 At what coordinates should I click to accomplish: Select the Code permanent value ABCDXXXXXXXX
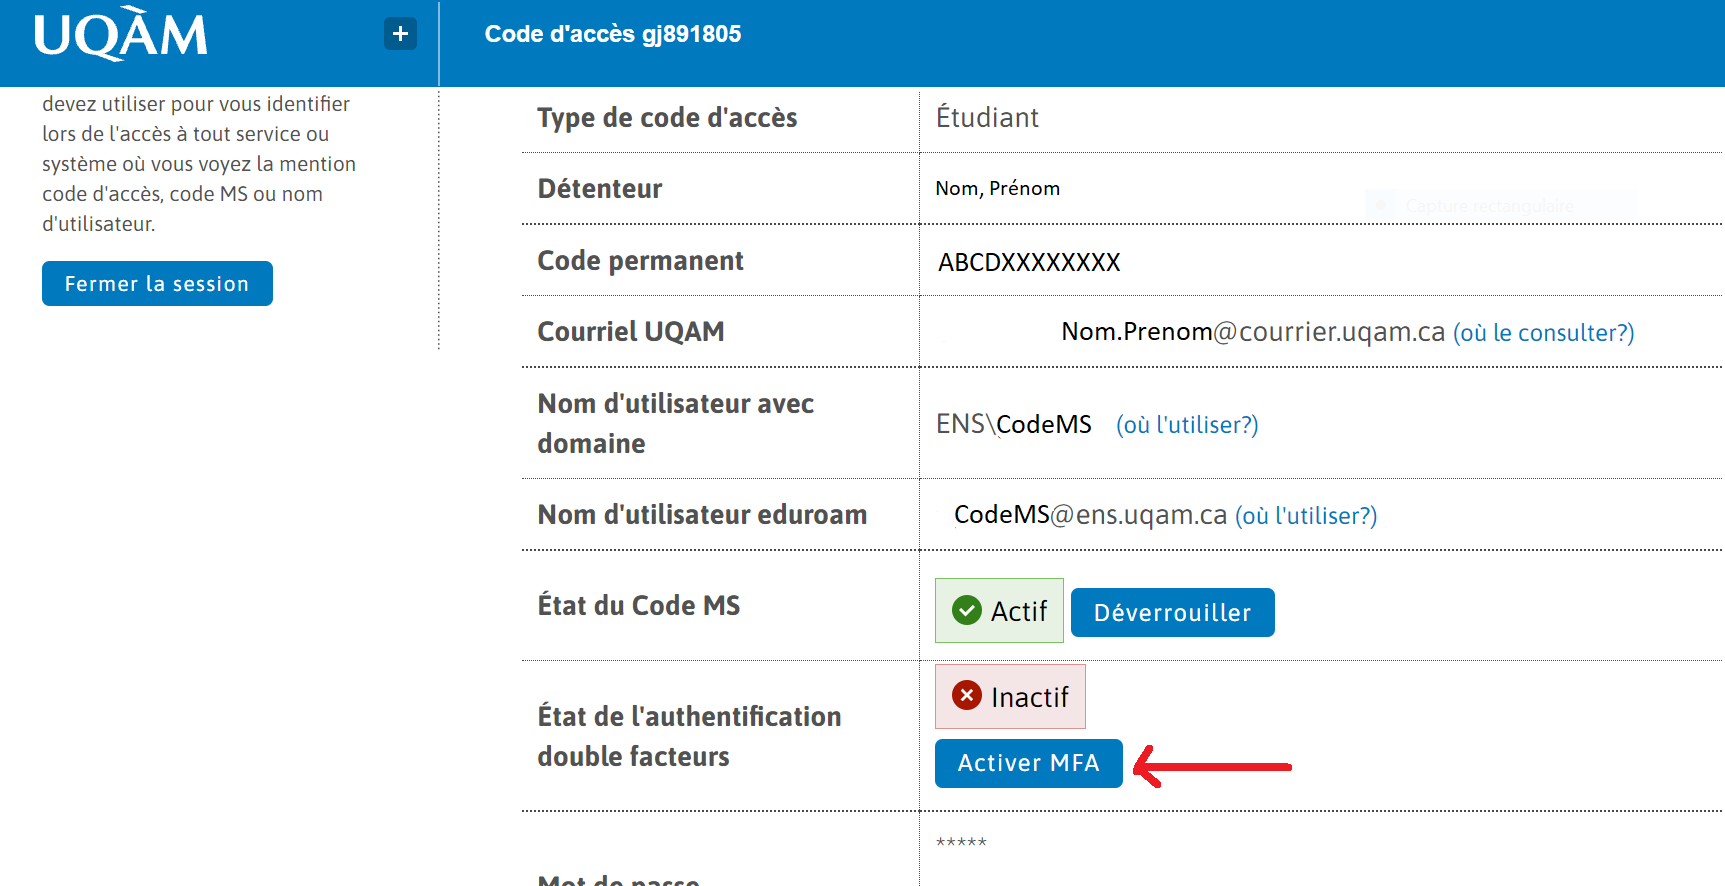(x=1029, y=262)
